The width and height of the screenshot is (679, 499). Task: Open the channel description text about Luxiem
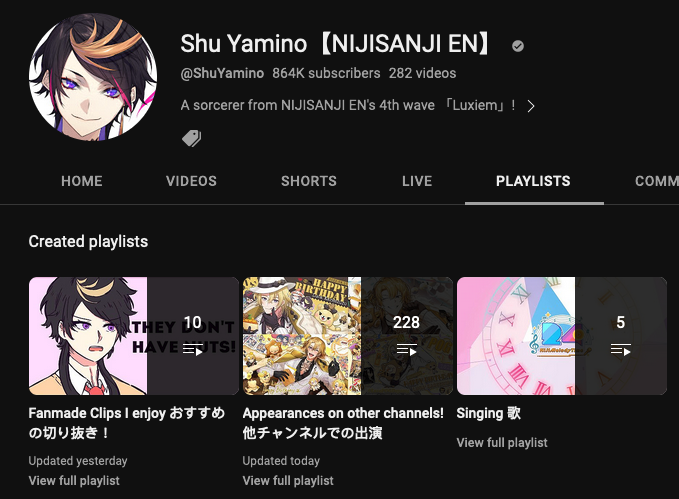(348, 105)
